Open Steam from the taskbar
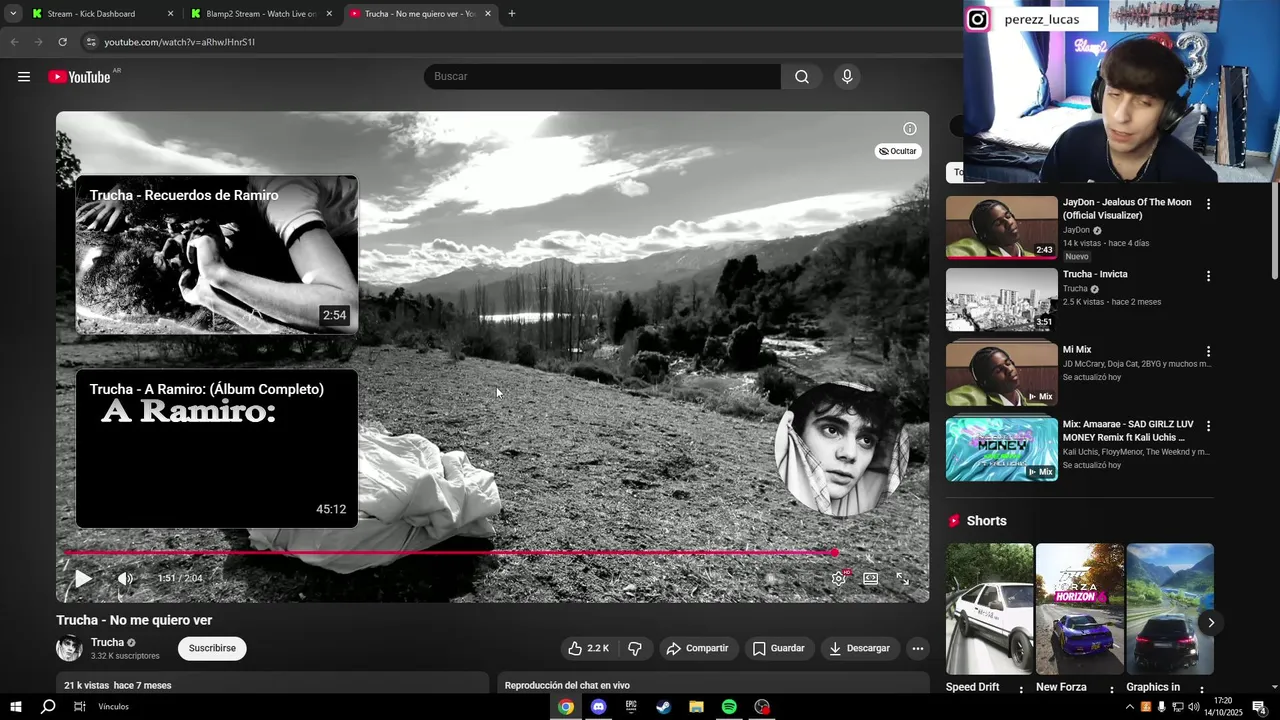The image size is (1280, 720). (x=663, y=707)
